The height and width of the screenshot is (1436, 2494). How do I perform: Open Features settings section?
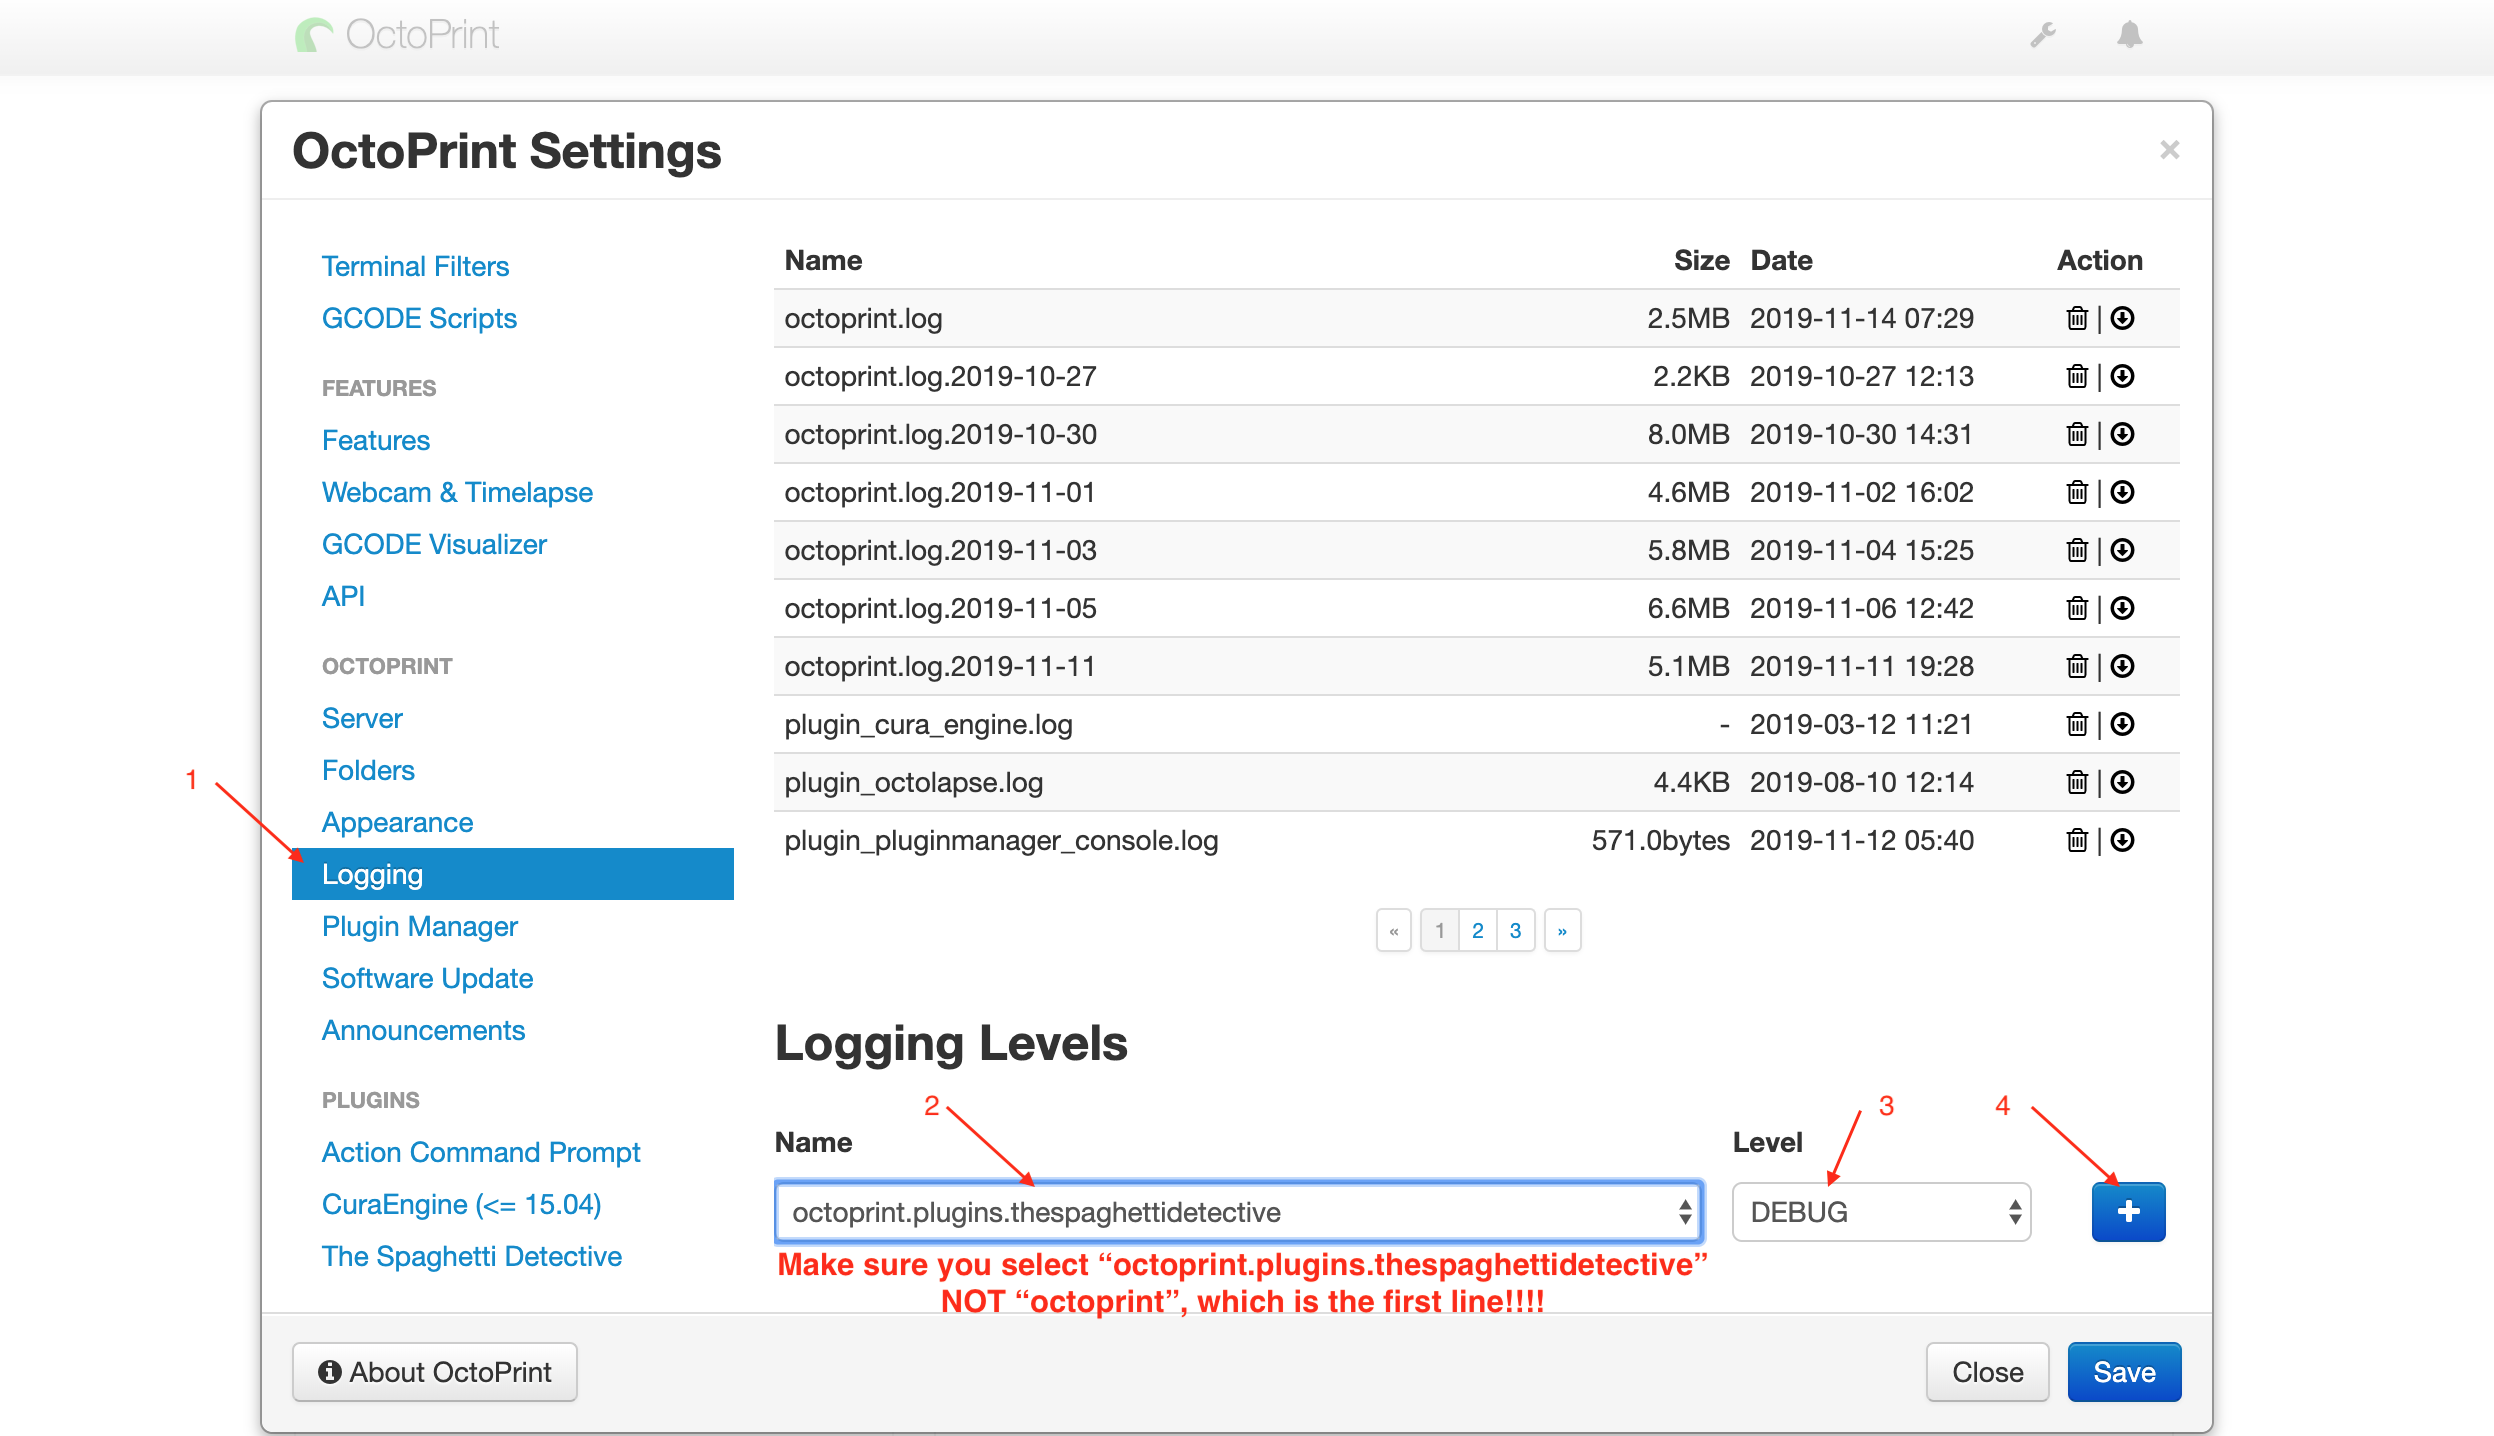(376, 440)
